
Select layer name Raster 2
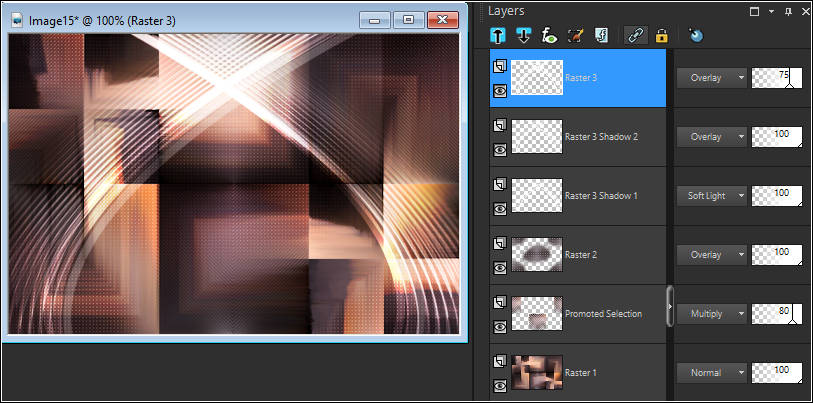(581, 255)
